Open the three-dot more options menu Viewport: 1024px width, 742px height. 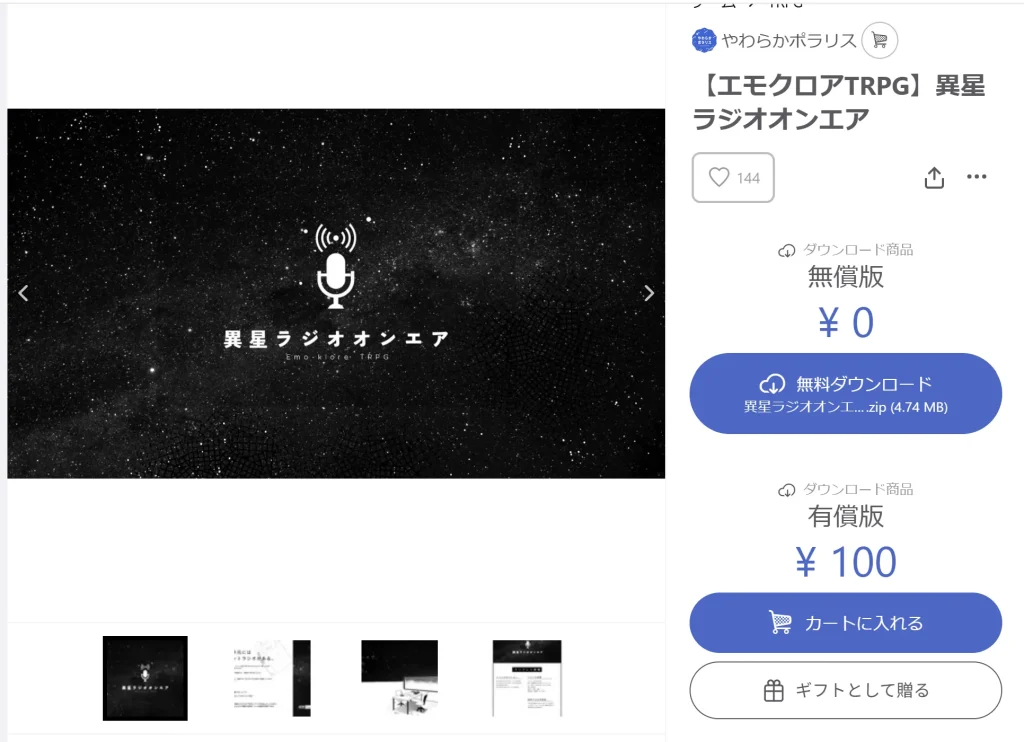[977, 176]
